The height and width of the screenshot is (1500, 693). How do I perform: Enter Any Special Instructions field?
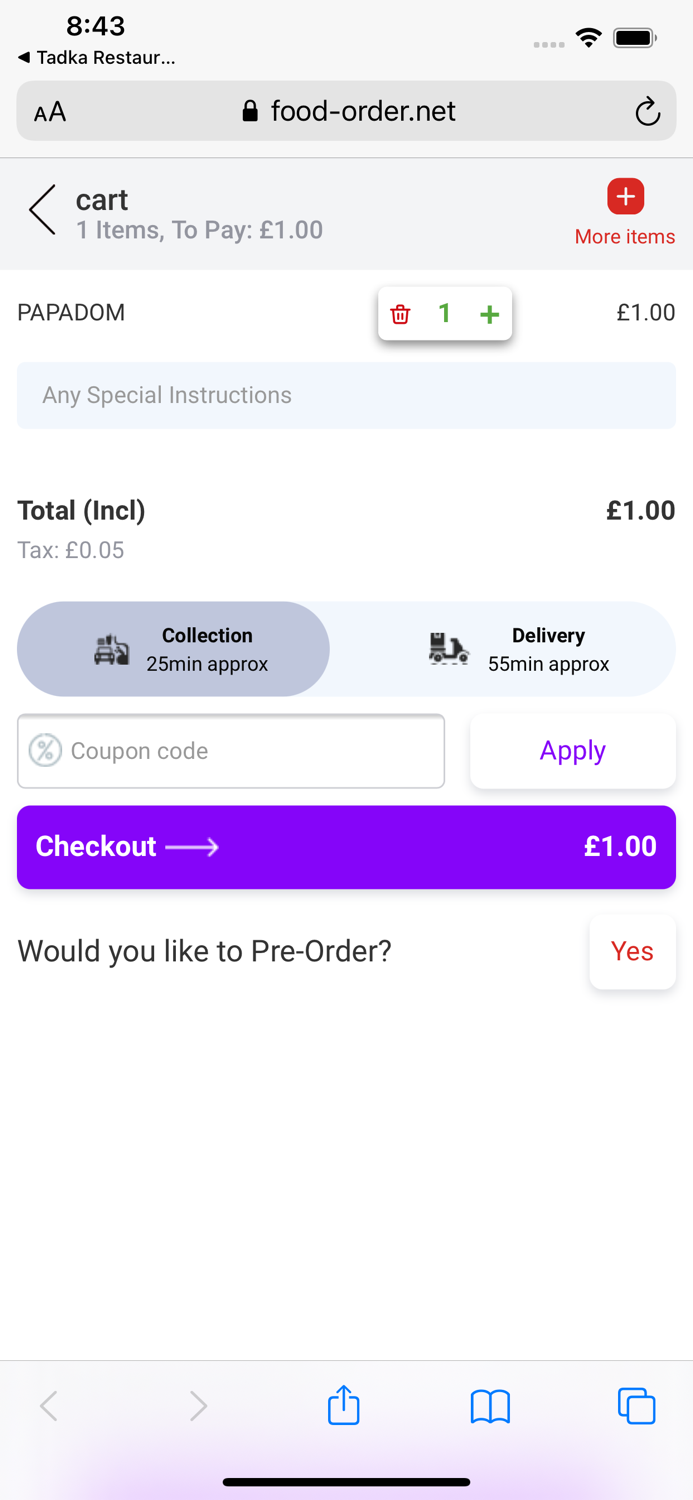pyautogui.click(x=346, y=395)
